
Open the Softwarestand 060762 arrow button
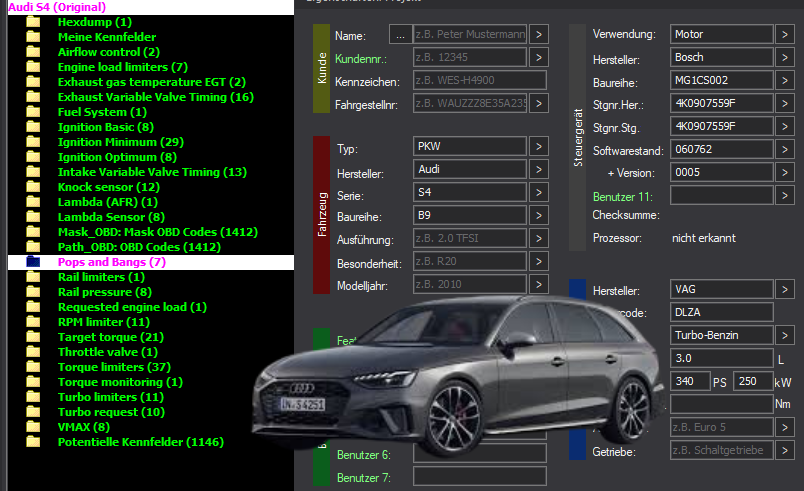785,149
